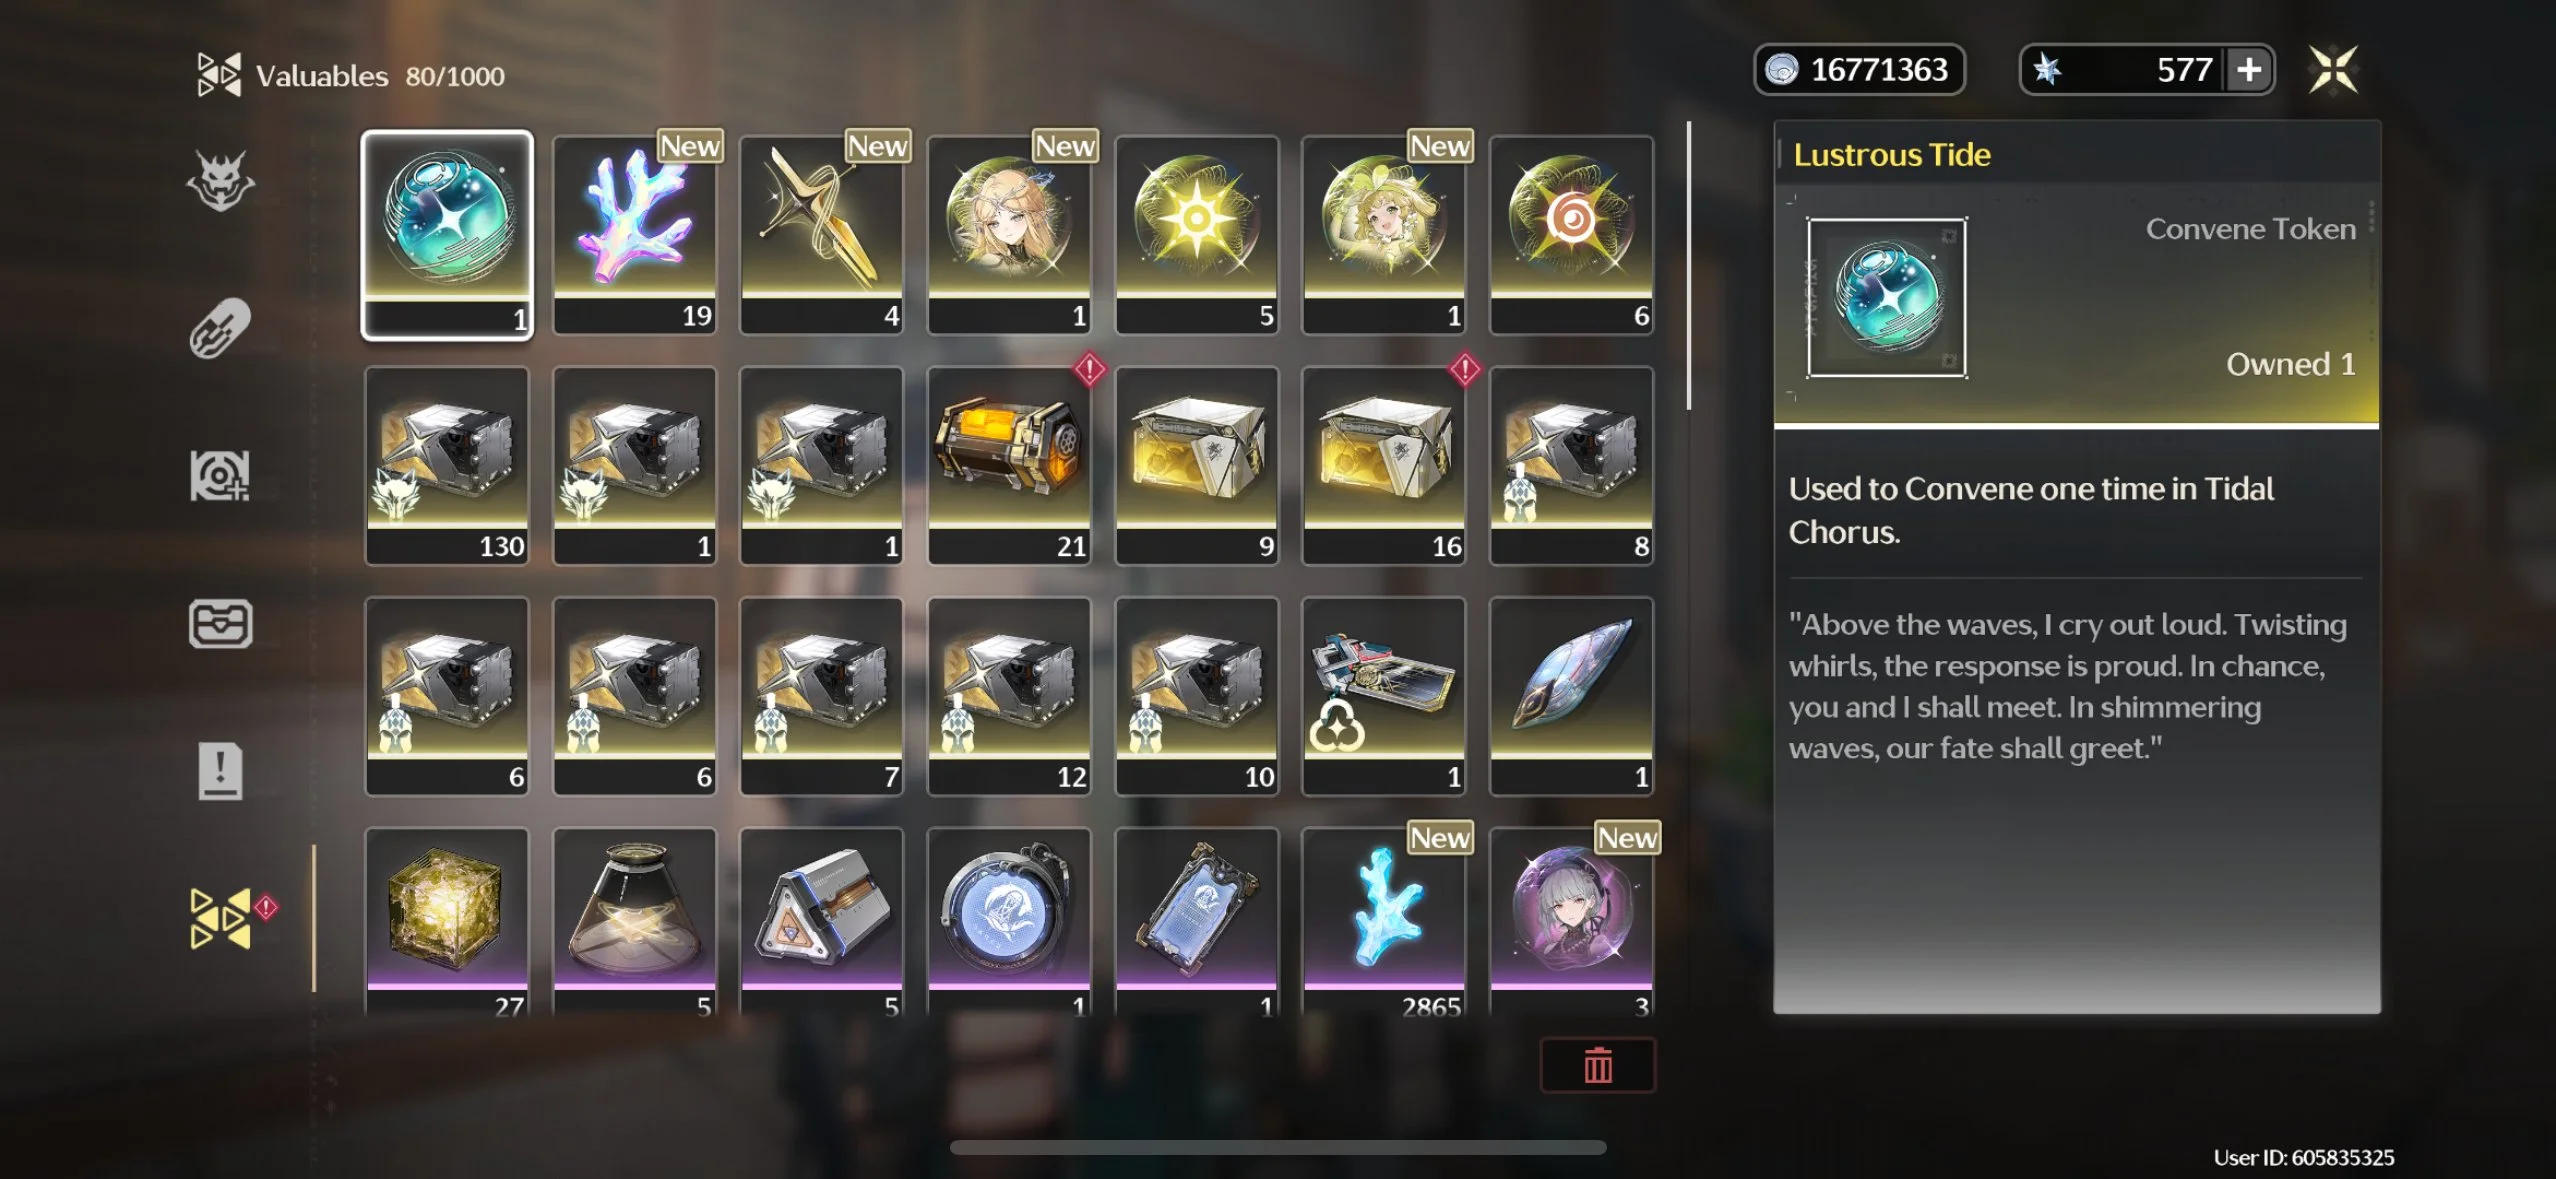The height and width of the screenshot is (1179, 2556).
Task: Select the golden cube item with 27
Action: click(x=447, y=922)
